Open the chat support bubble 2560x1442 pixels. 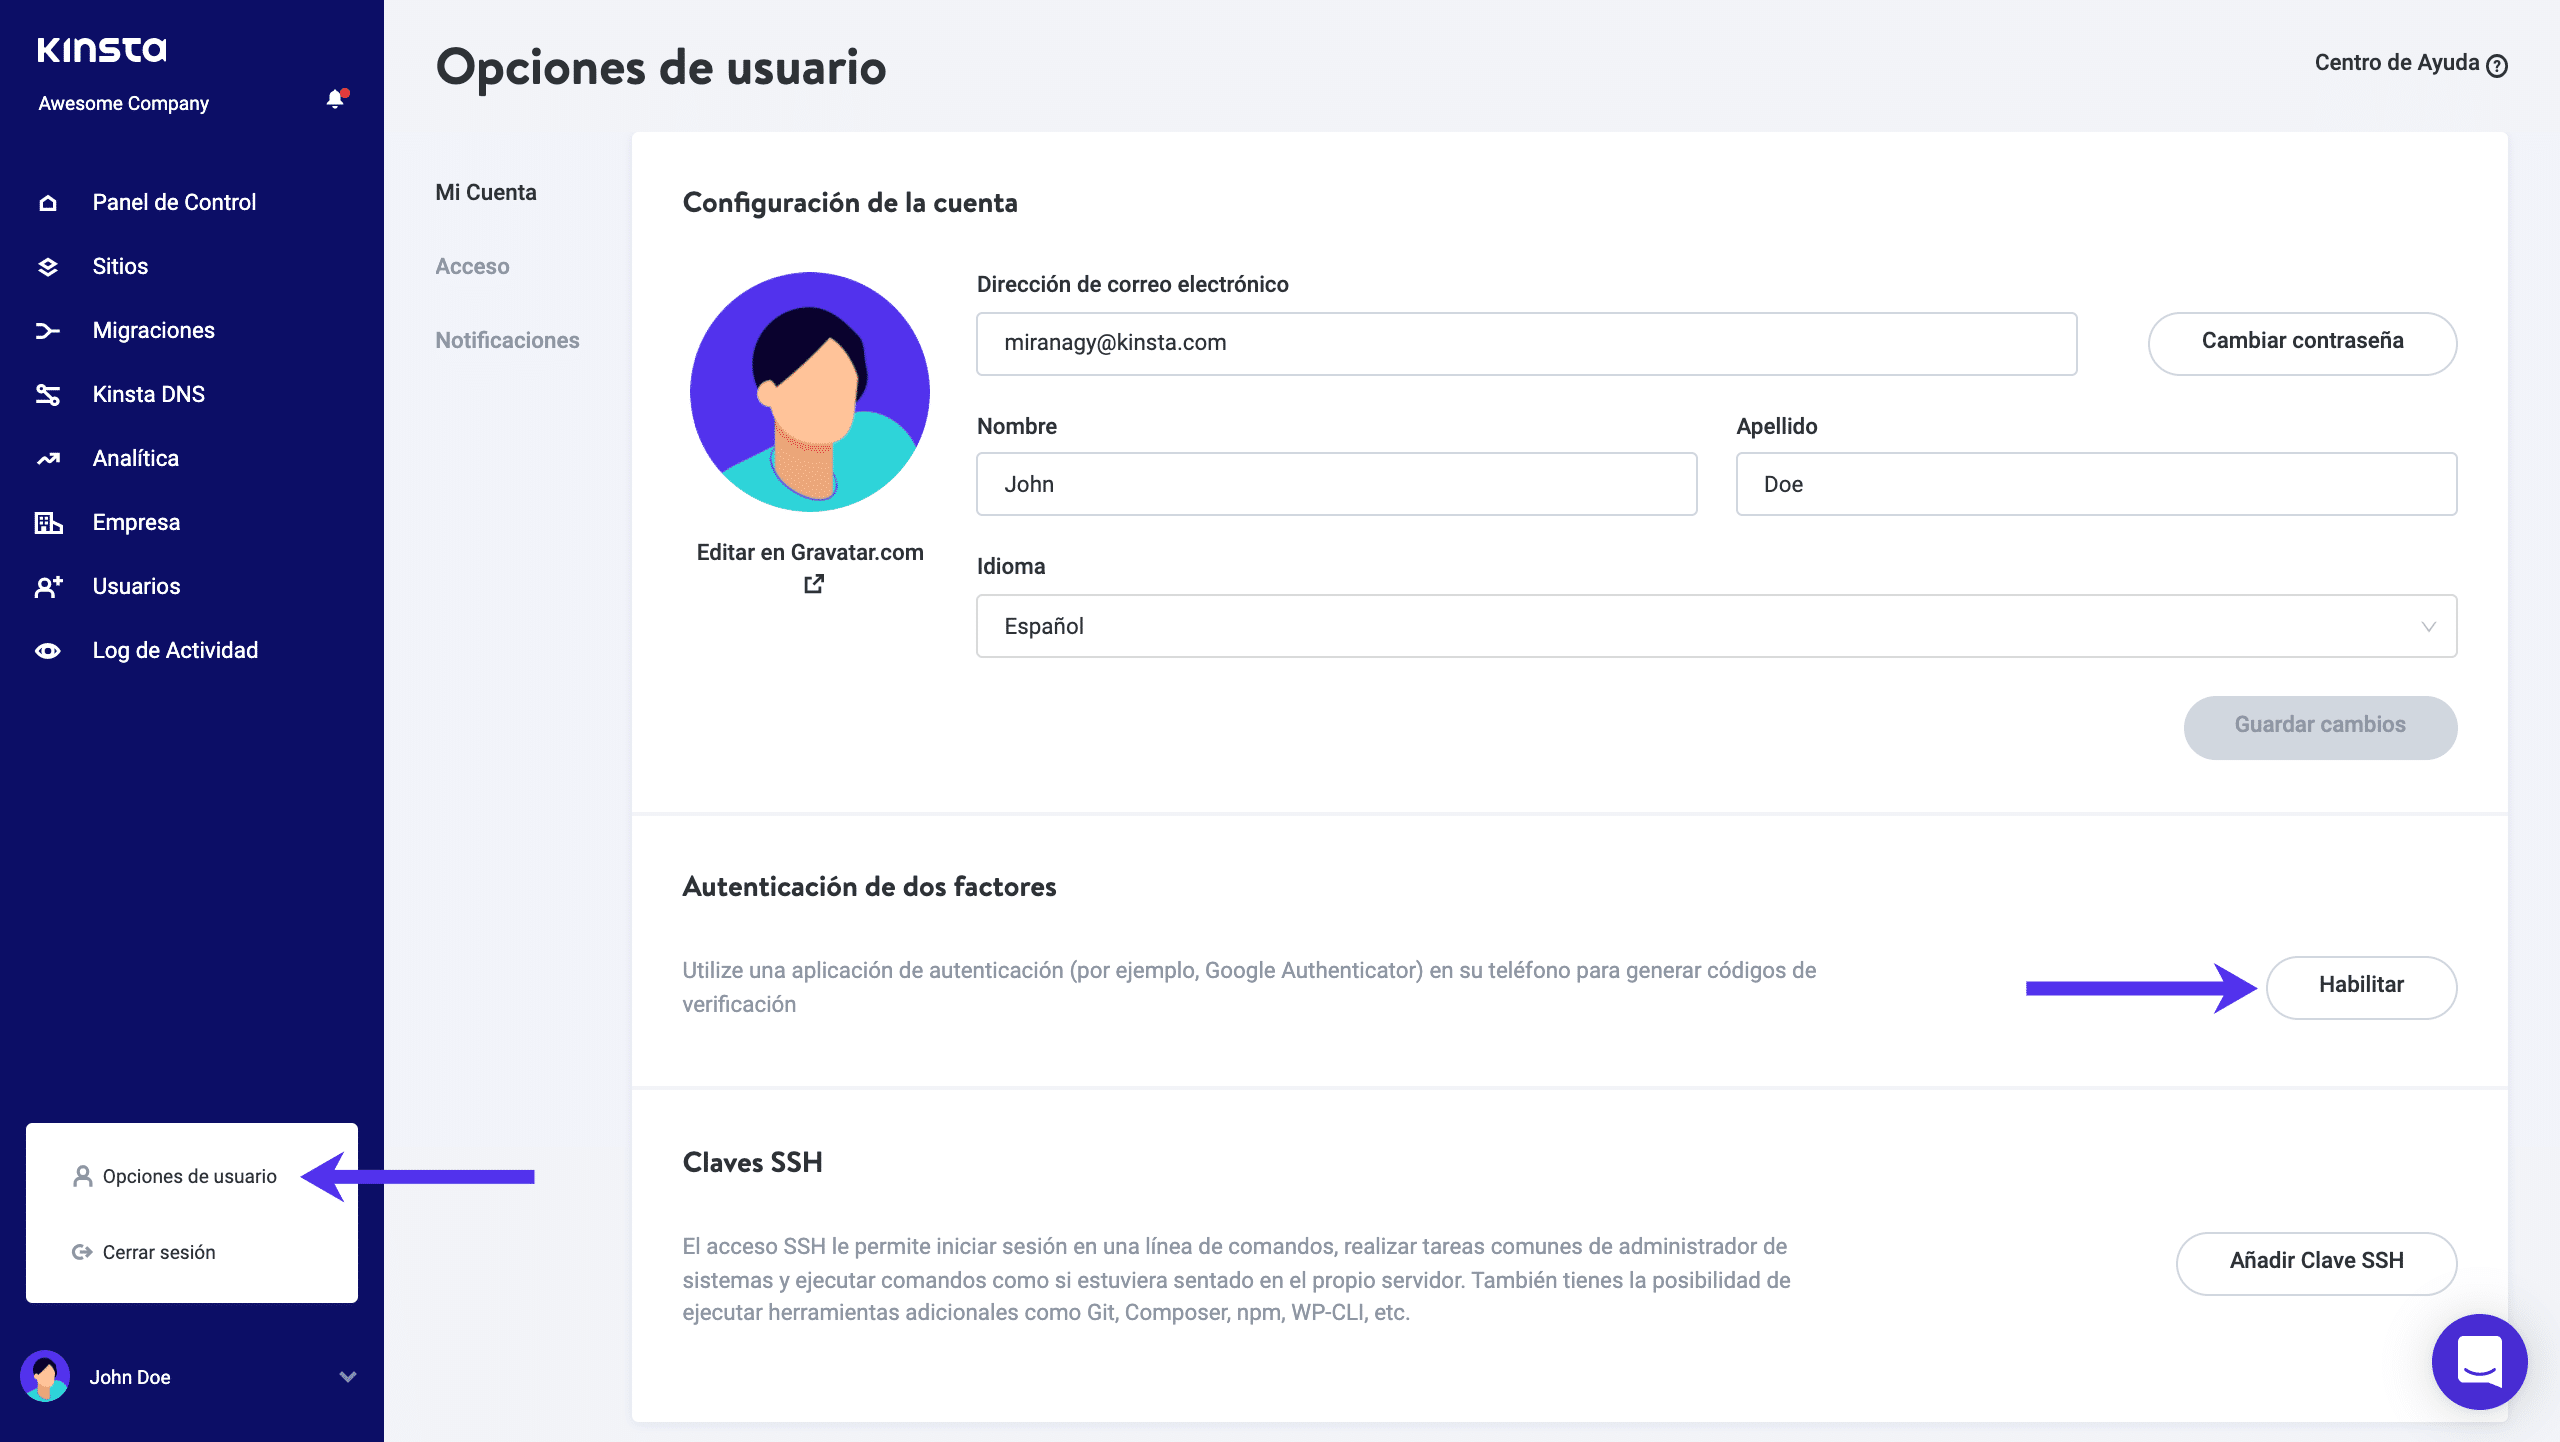[x=2479, y=1361]
